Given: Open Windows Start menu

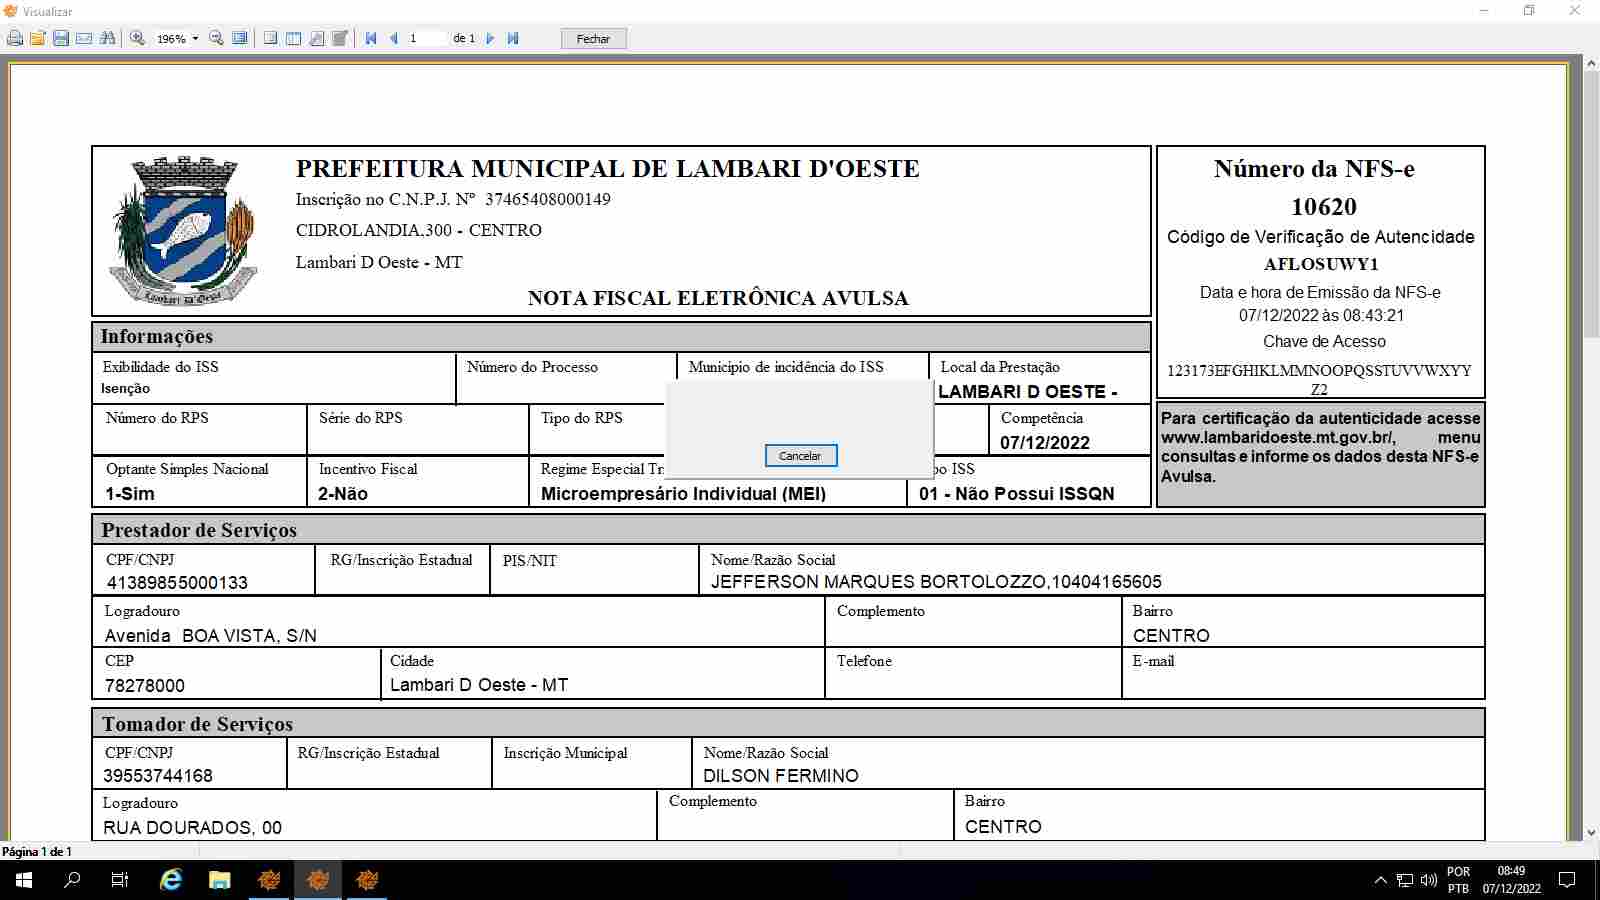Looking at the screenshot, I should pos(24,880).
